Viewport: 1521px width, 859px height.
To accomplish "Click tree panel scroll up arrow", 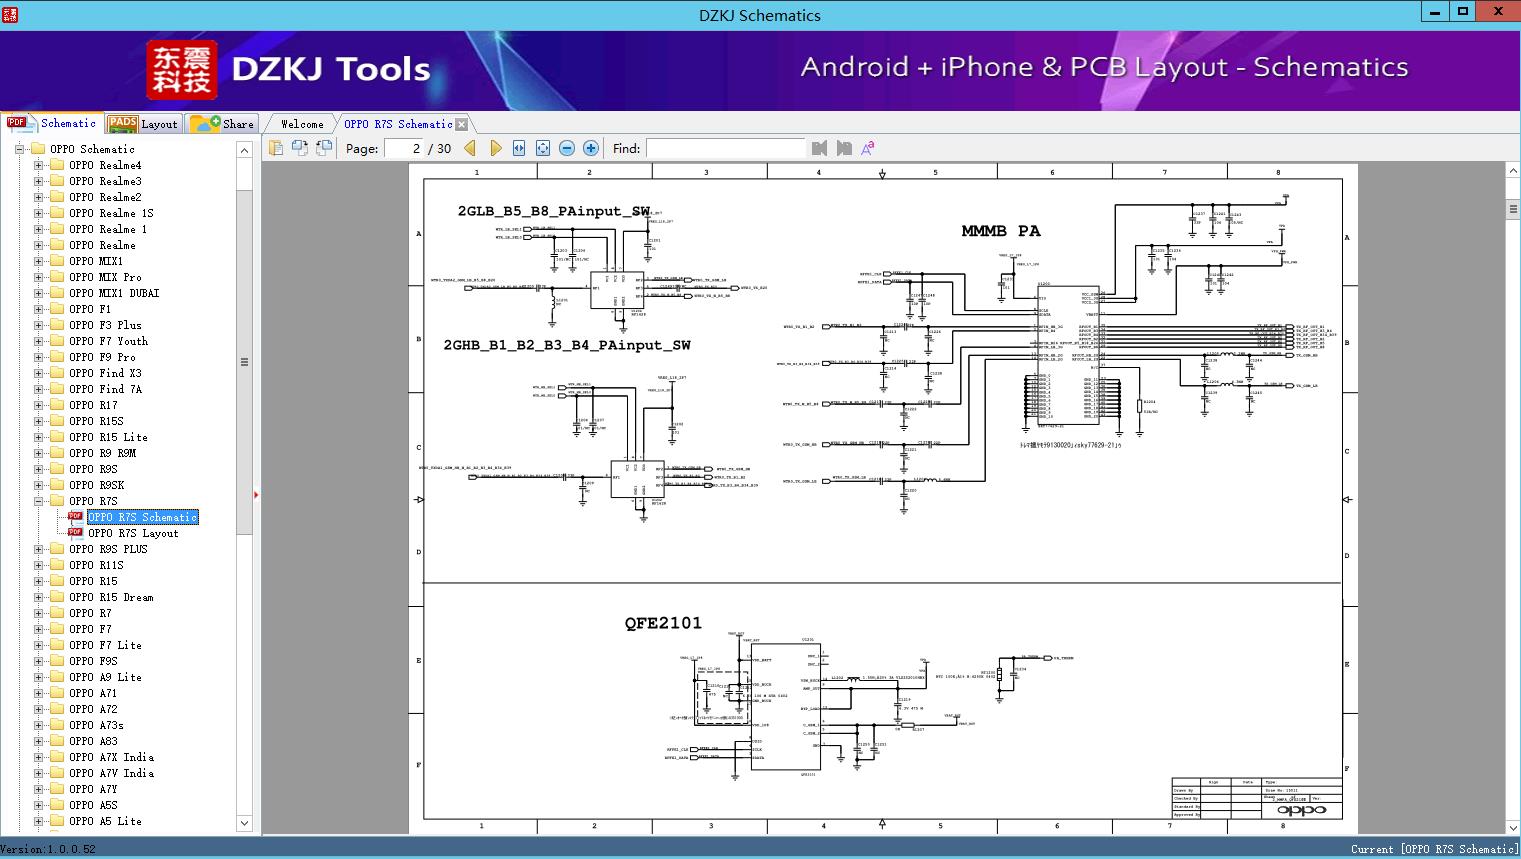I will pyautogui.click(x=244, y=150).
